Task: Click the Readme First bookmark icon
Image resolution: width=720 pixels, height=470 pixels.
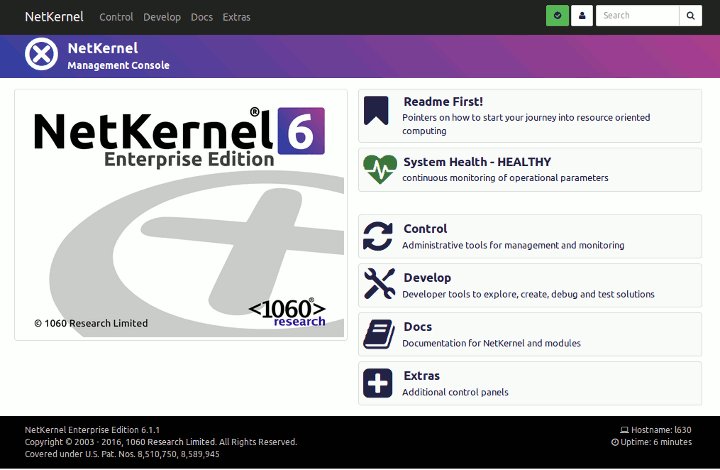Action: tap(376, 111)
